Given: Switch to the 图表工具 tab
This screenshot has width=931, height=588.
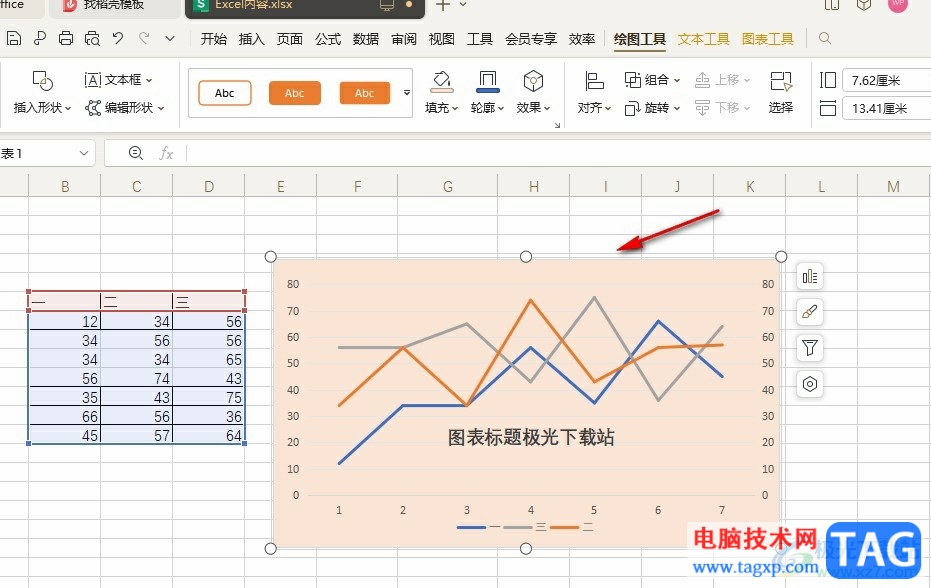Looking at the screenshot, I should point(768,39).
